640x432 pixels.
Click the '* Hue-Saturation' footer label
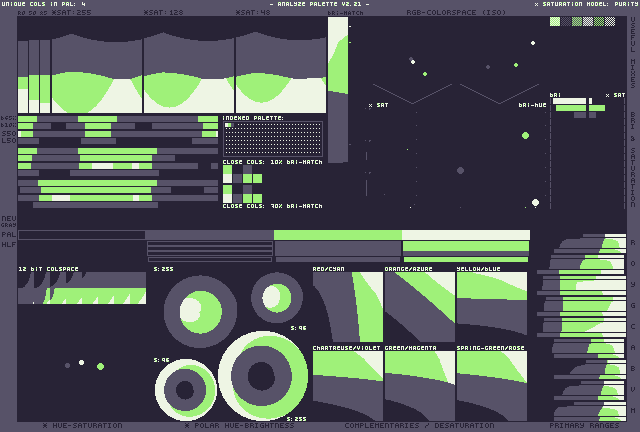coord(82,425)
